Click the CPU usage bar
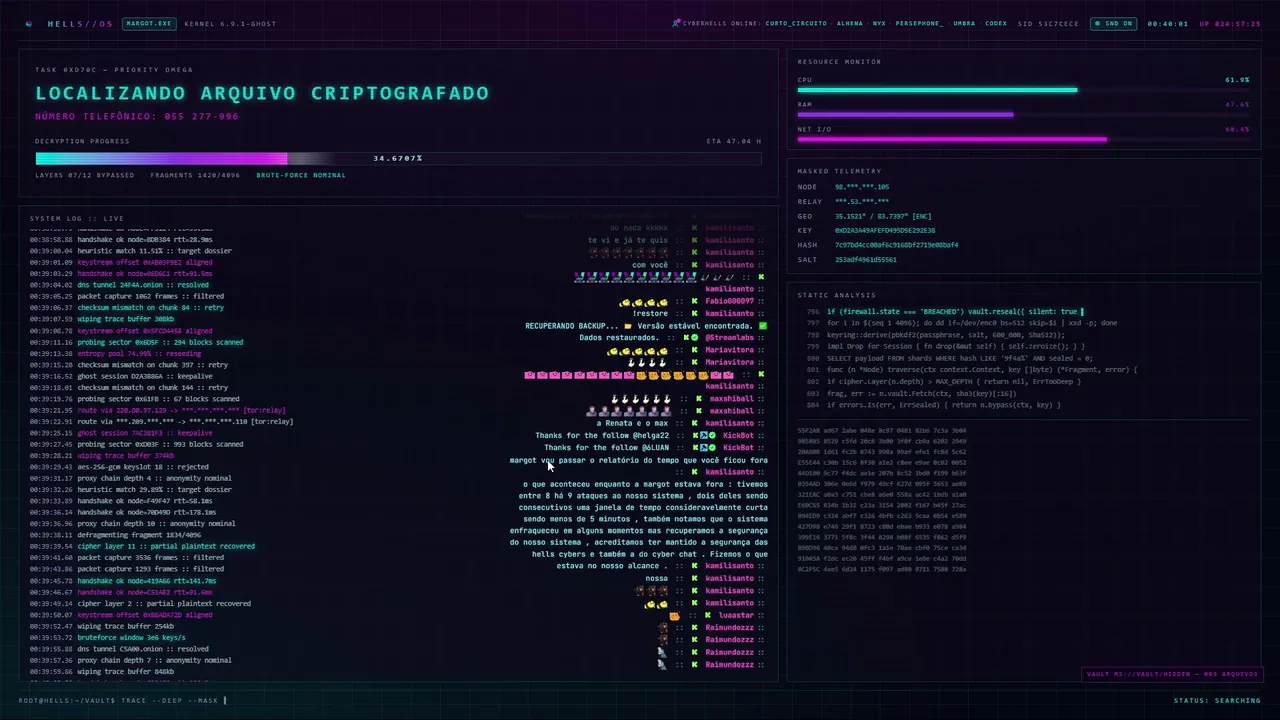 tap(1023, 90)
